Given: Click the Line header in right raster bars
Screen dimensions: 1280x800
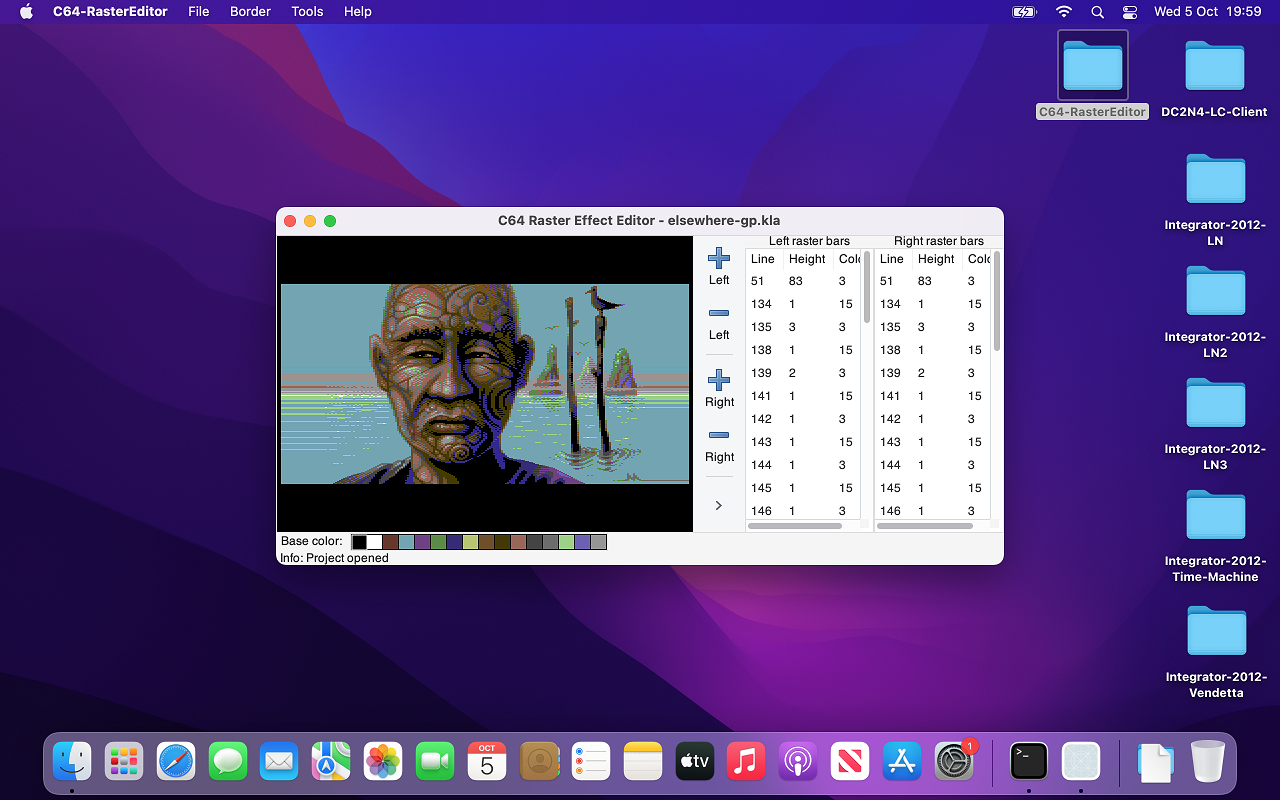Looking at the screenshot, I should point(892,259).
